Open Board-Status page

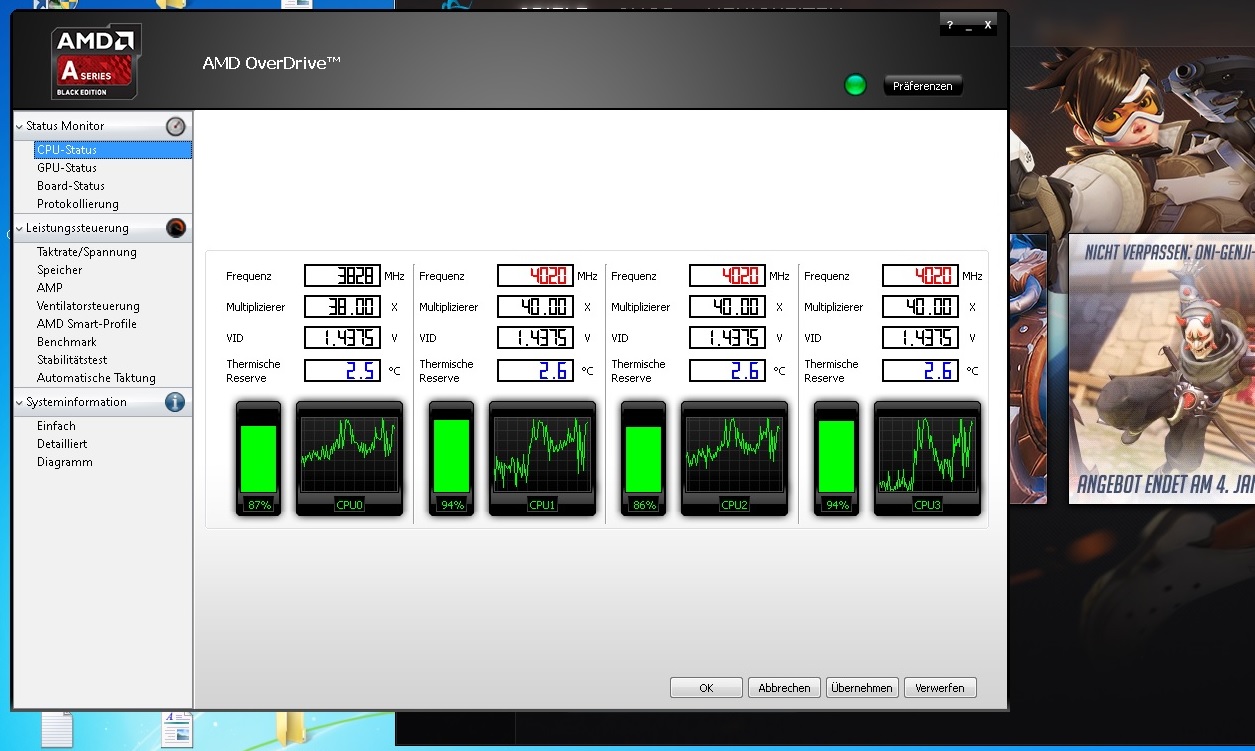pos(71,186)
